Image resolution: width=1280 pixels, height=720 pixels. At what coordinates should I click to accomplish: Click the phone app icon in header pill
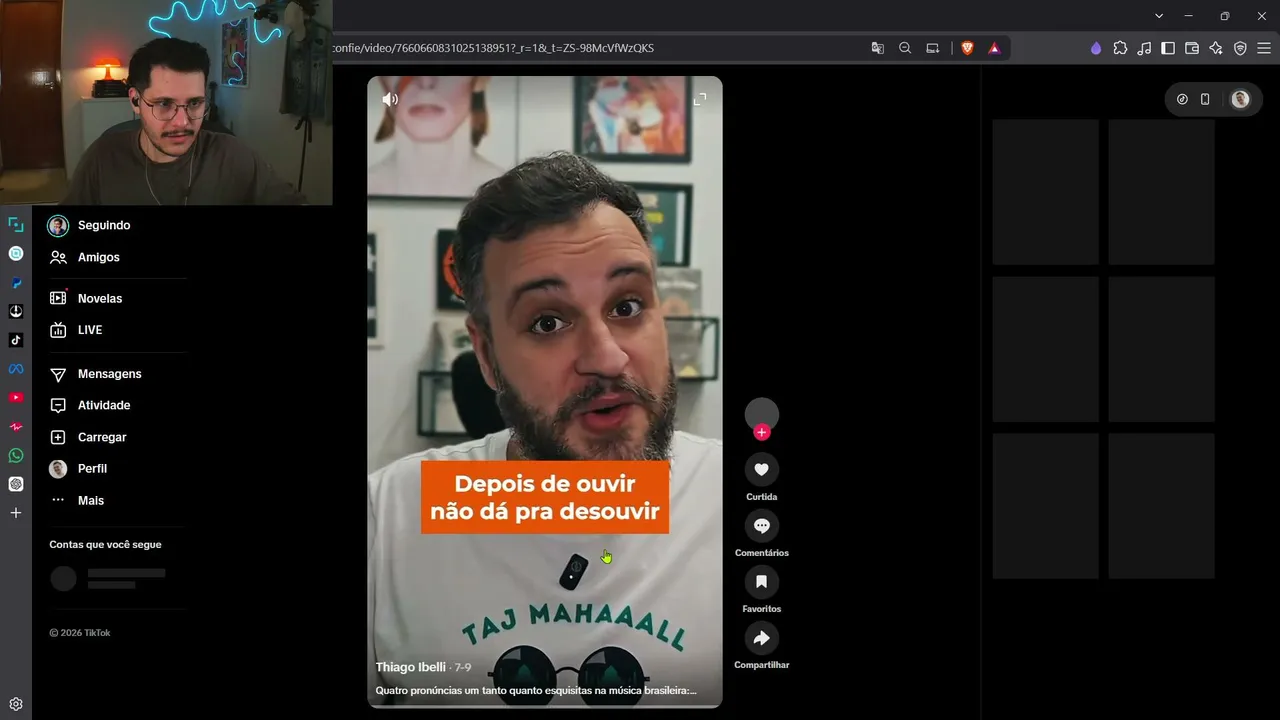click(1205, 99)
